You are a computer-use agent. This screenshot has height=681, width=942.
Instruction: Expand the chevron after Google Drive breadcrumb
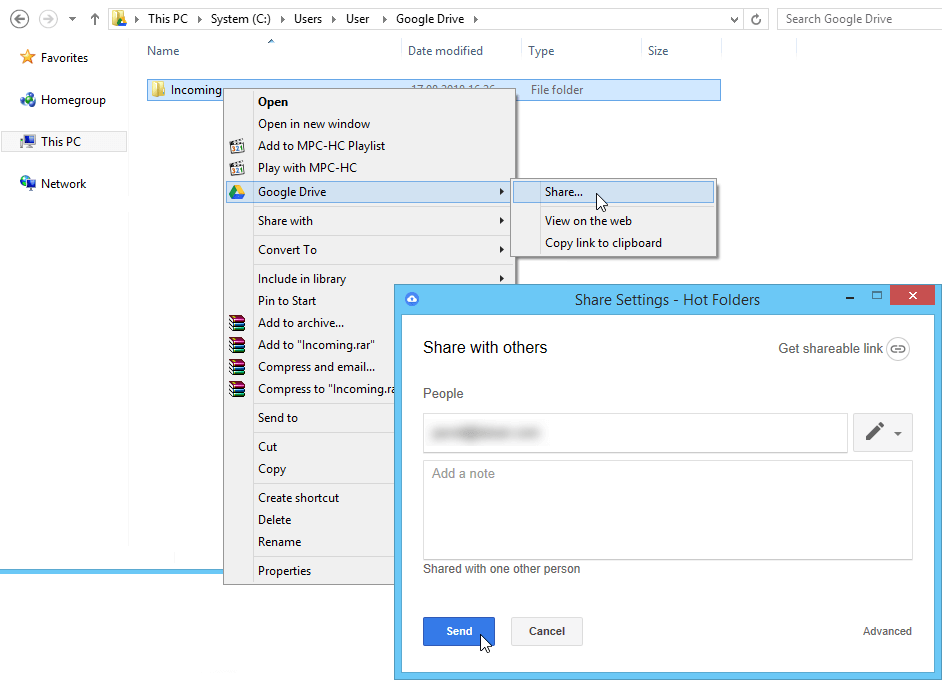point(475,19)
